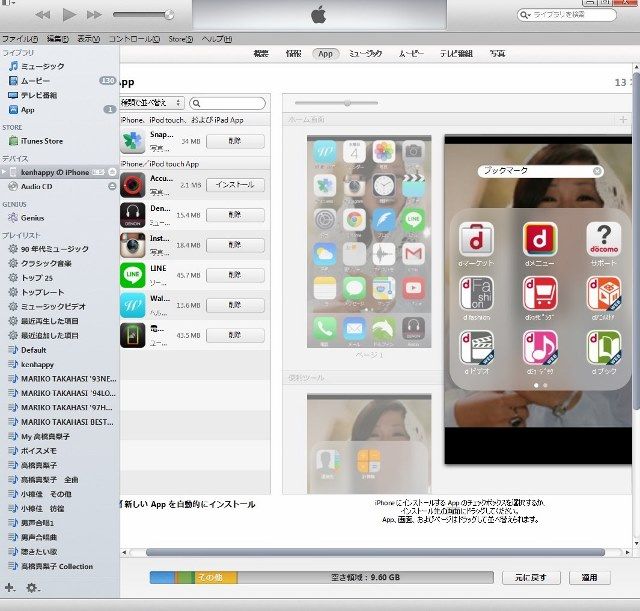Click 削除 button for Snapseed app
The height and width of the screenshot is (611, 640).
click(x=235, y=141)
